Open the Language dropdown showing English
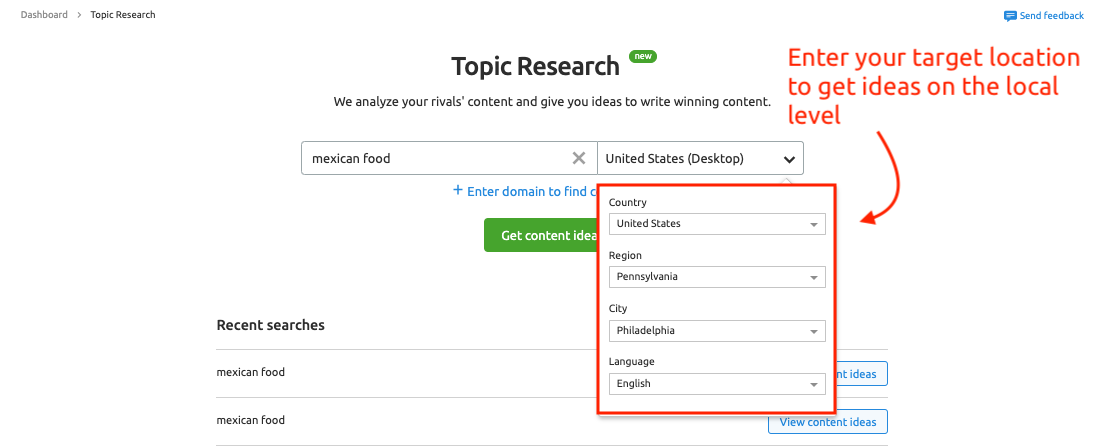This screenshot has width=1104, height=447. 717,384
